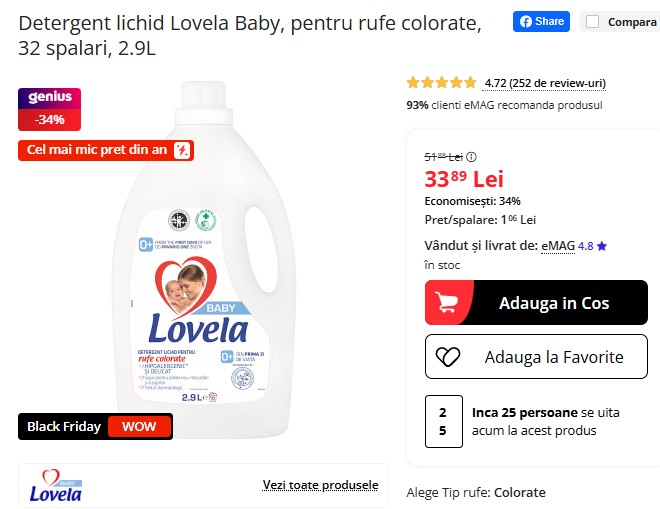Click the purple seller rating star

pyautogui.click(x=602, y=245)
